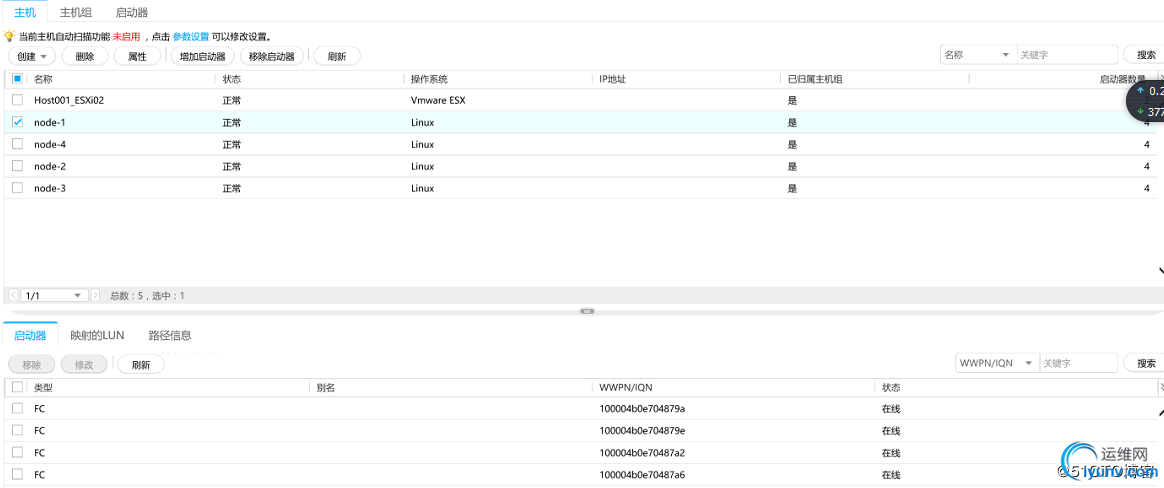
Task: Check the node-4 checkbox
Action: pos(18,143)
